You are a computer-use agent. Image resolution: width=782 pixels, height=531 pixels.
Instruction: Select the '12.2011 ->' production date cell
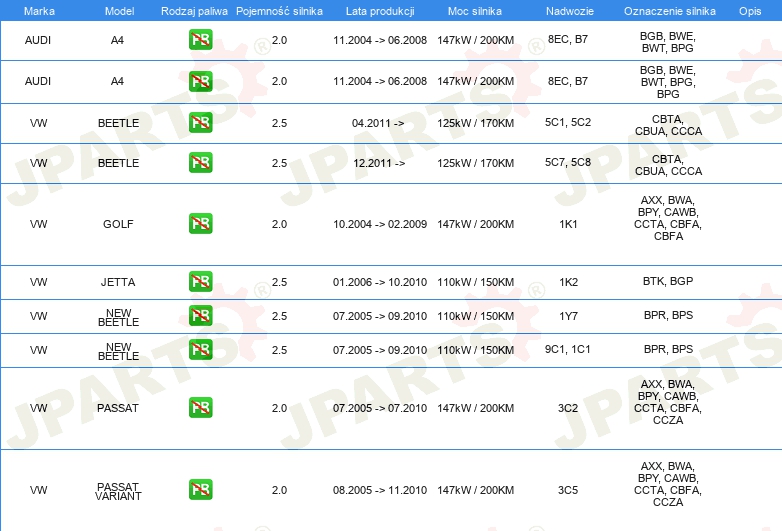point(379,163)
